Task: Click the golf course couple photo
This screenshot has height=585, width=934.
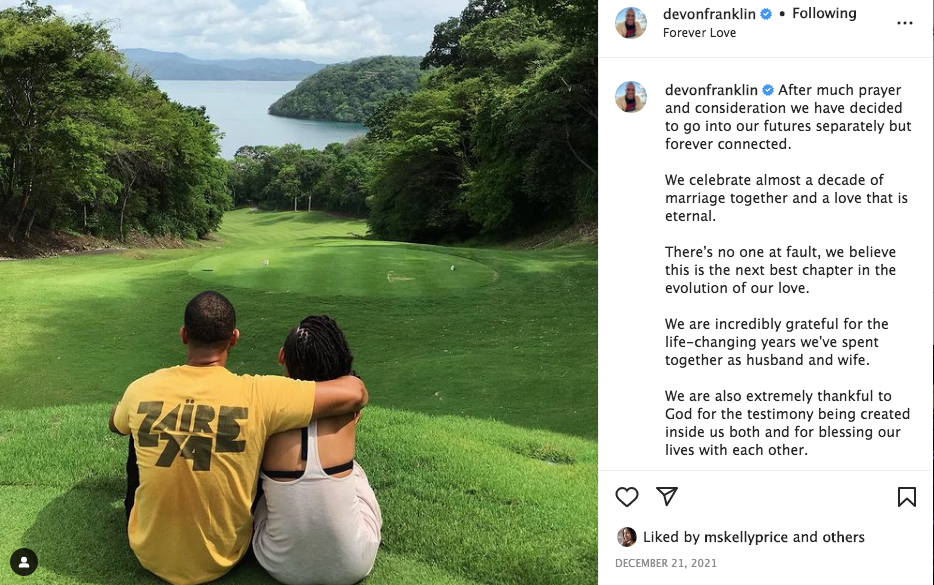Action: point(298,292)
